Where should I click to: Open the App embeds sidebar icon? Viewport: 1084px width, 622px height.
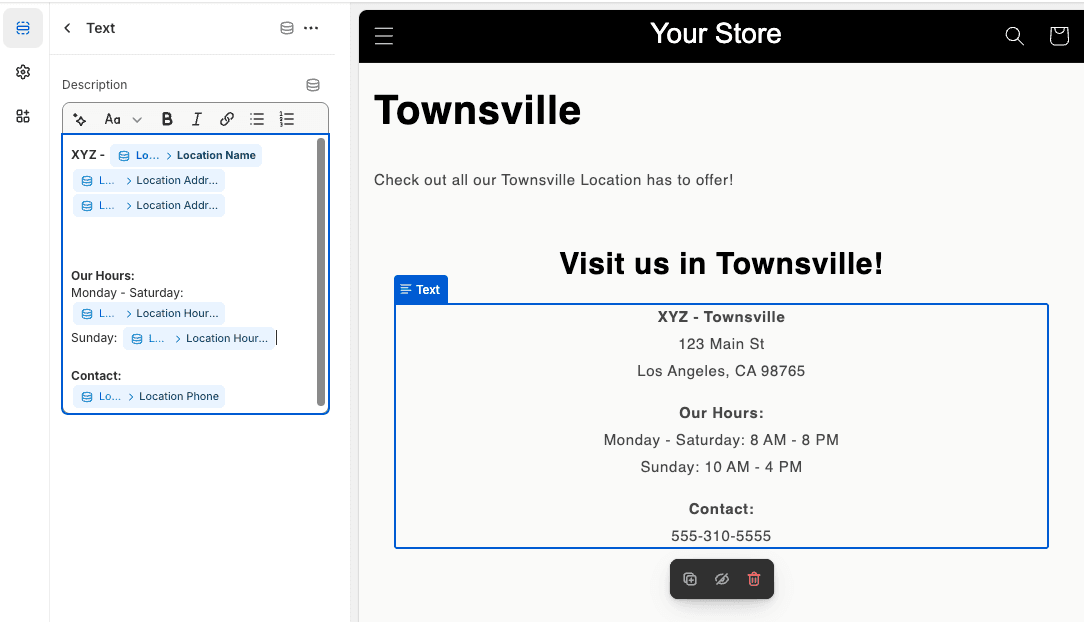[23, 116]
